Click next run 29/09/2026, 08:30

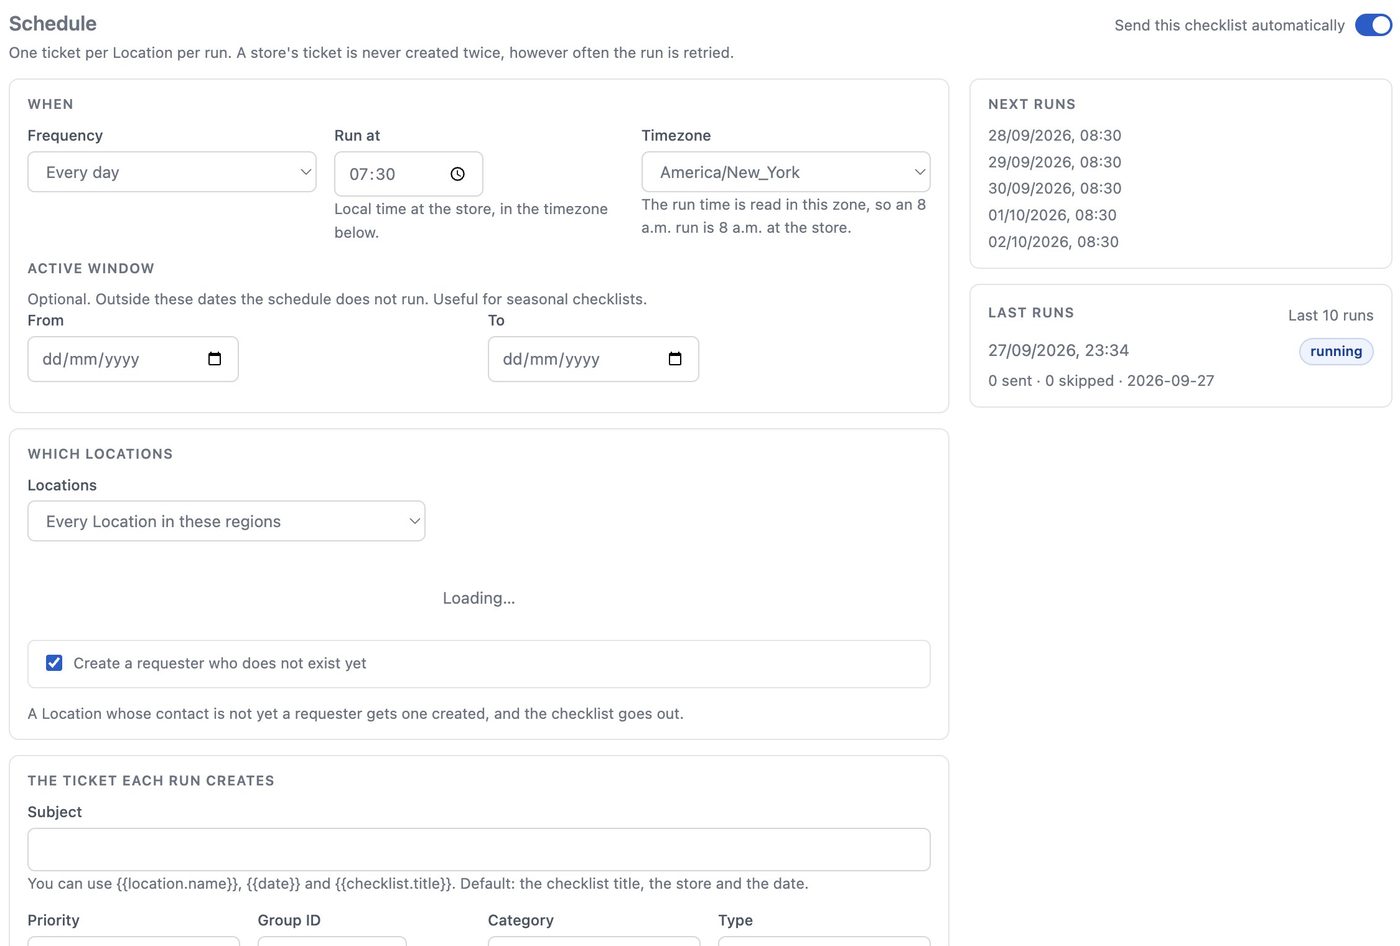tap(1054, 162)
